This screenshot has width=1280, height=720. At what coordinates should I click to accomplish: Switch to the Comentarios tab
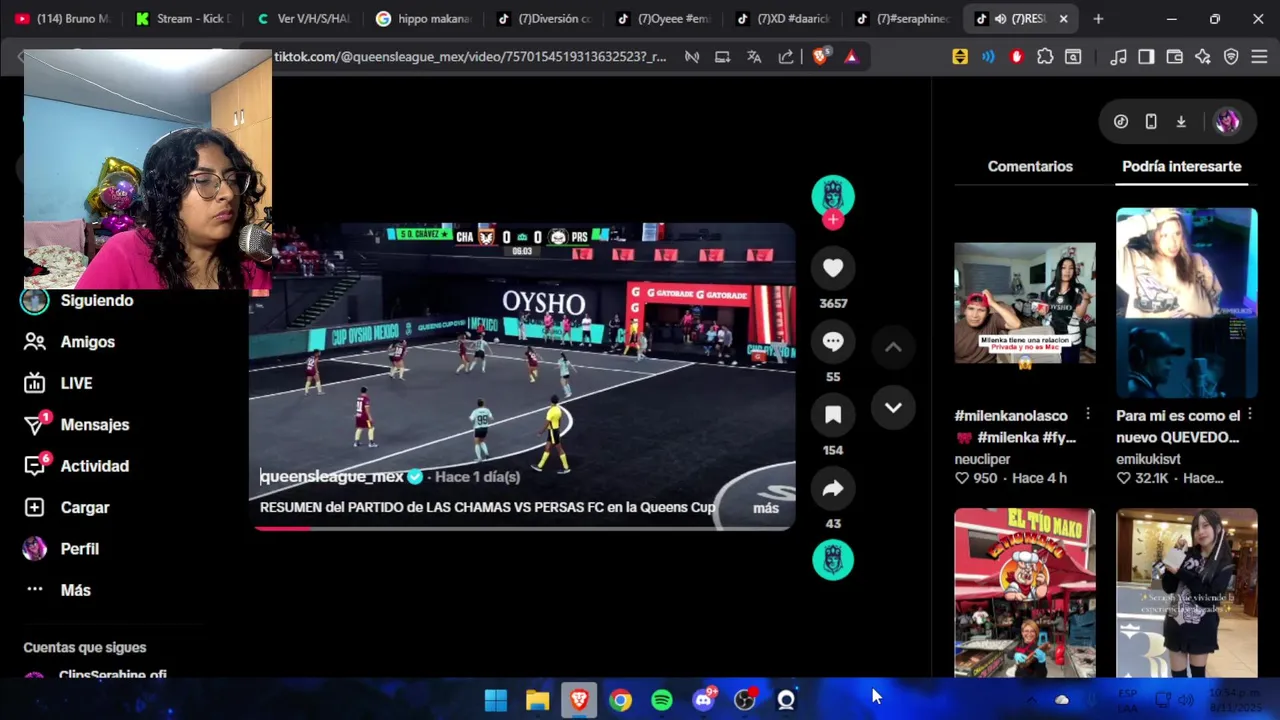[1030, 166]
